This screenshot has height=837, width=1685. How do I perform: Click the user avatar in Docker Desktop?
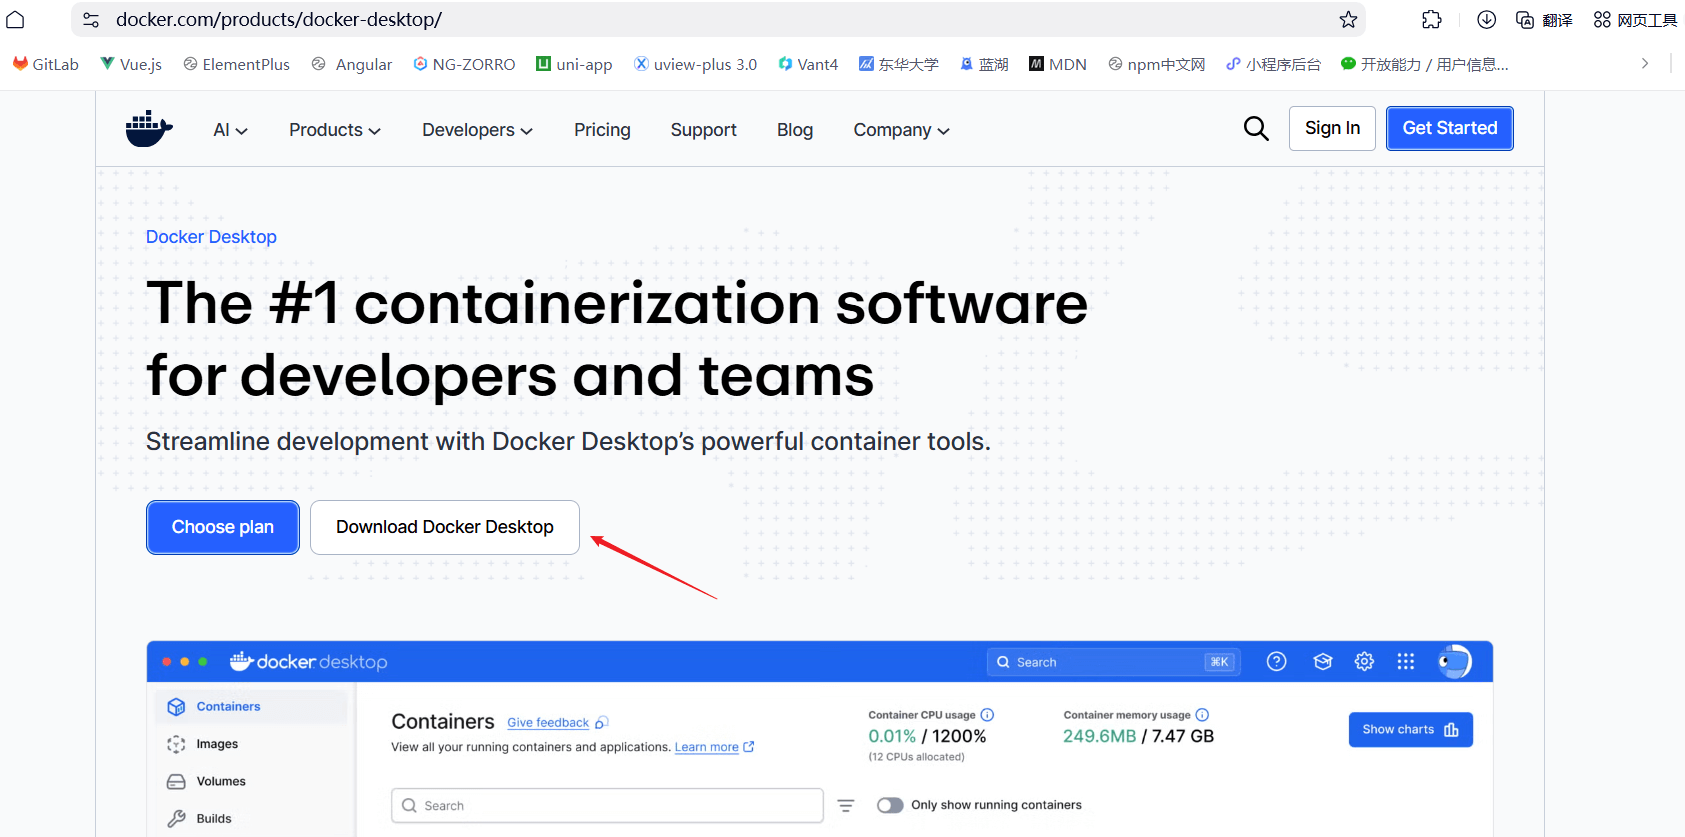click(1455, 662)
